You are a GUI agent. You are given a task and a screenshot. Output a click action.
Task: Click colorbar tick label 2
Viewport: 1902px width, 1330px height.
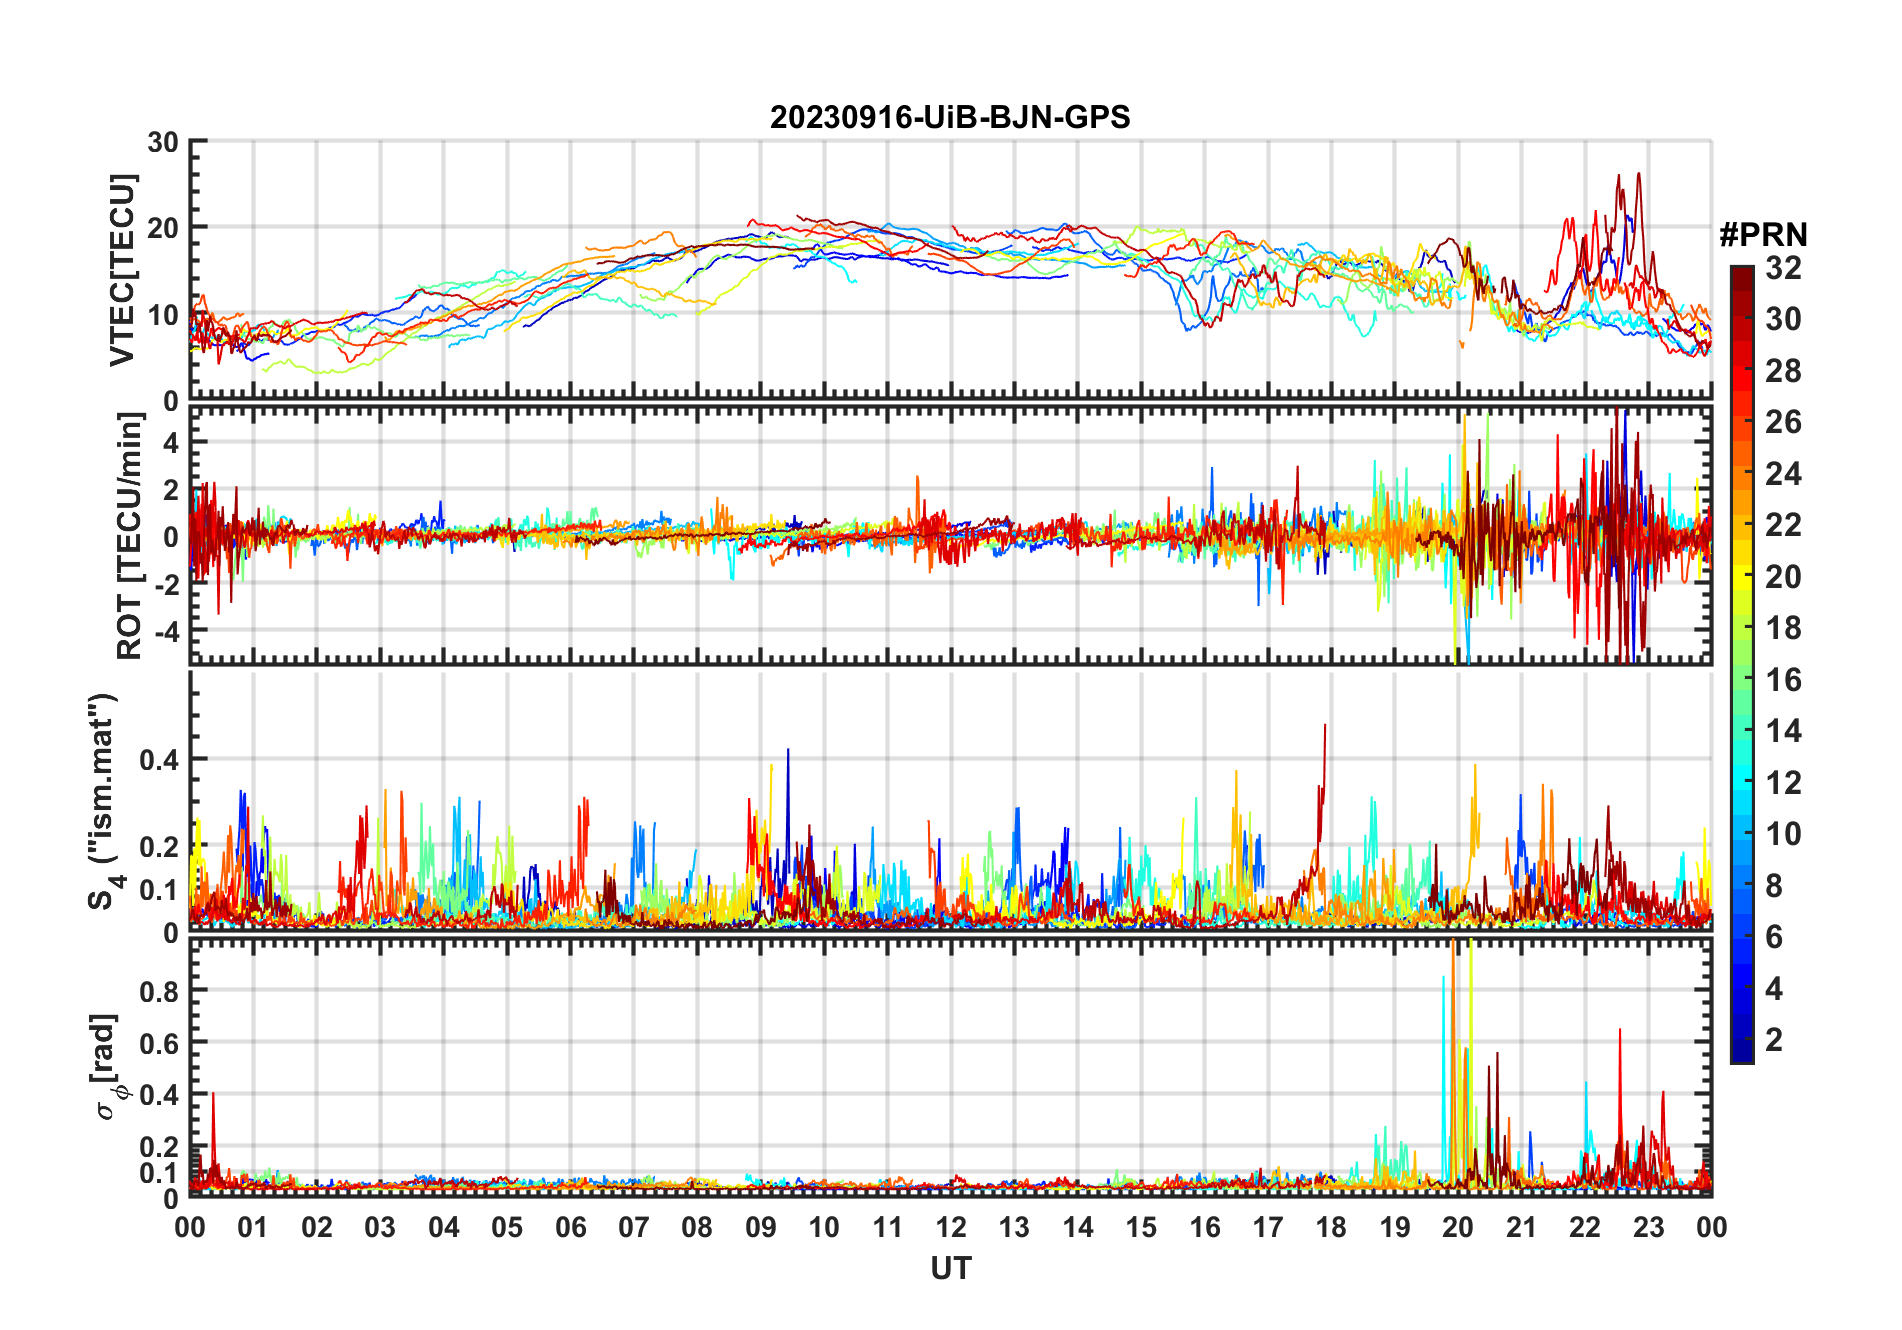(x=1774, y=1039)
